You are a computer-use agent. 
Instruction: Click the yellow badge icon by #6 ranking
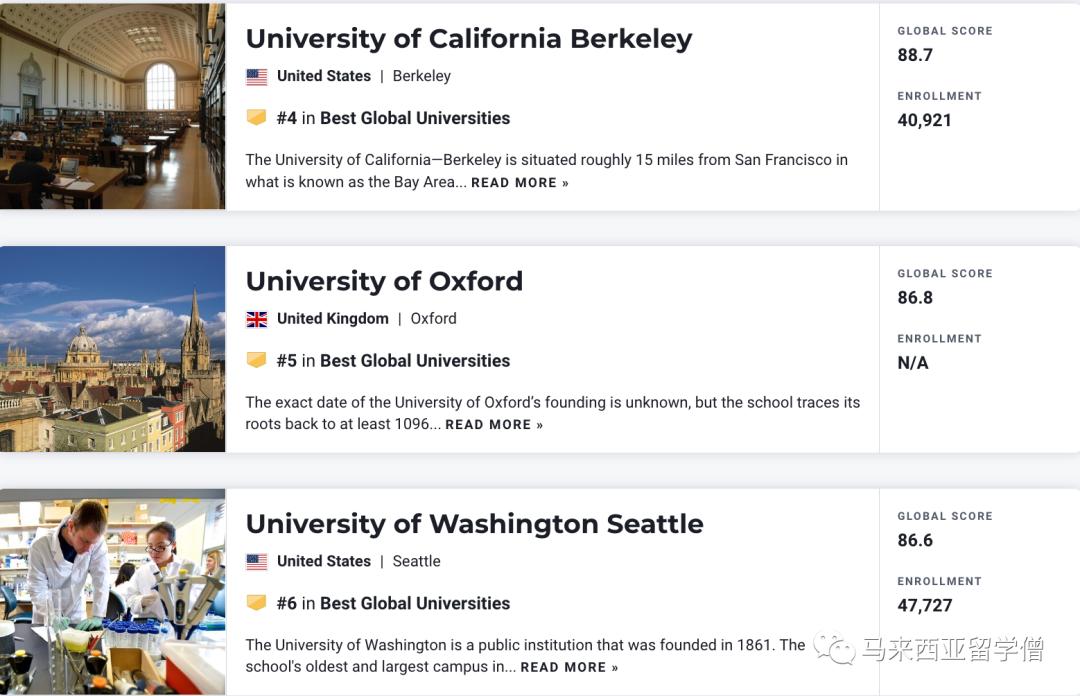click(x=256, y=604)
